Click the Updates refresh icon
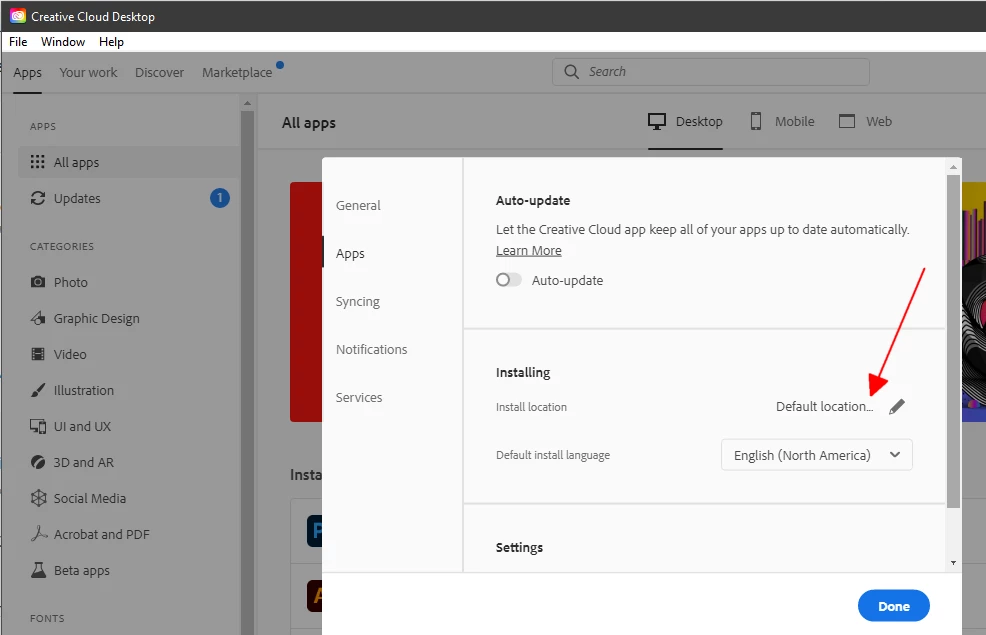 click(38, 198)
